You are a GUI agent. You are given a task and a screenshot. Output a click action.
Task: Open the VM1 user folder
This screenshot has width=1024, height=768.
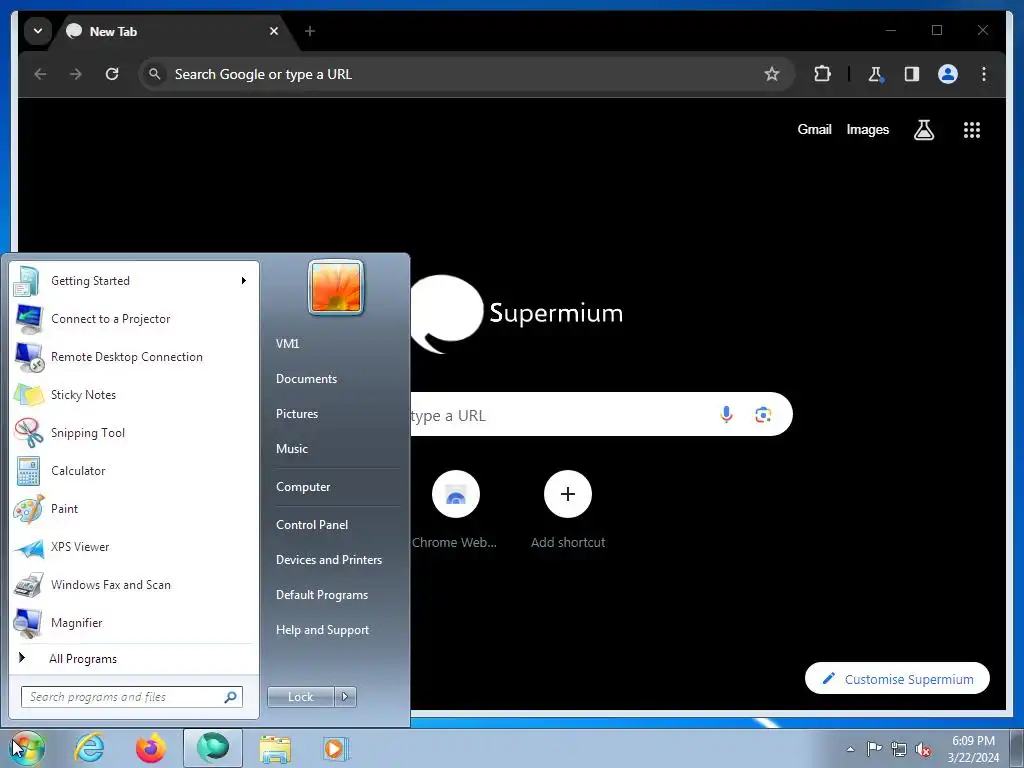click(x=287, y=344)
